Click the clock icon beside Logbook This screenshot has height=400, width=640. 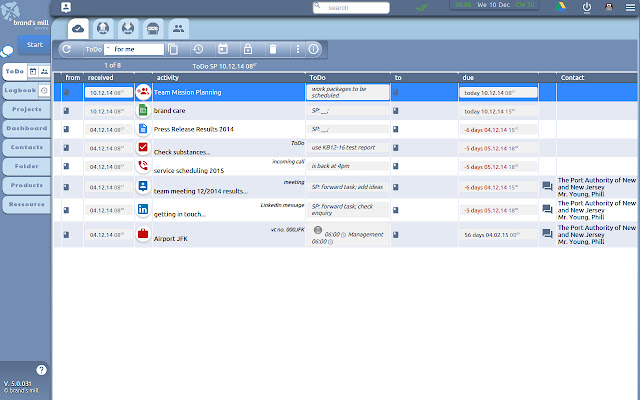point(44,91)
